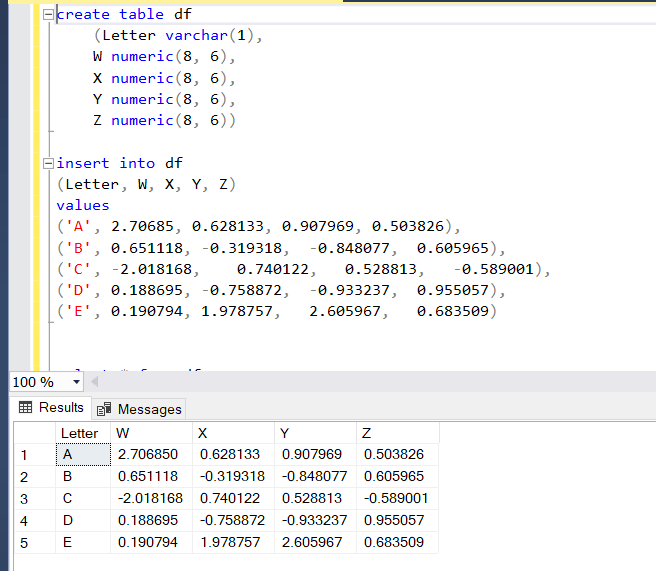Image resolution: width=656 pixels, height=571 pixels.
Task: Open the 100 % zoom dropdown
Action: [x=77, y=382]
